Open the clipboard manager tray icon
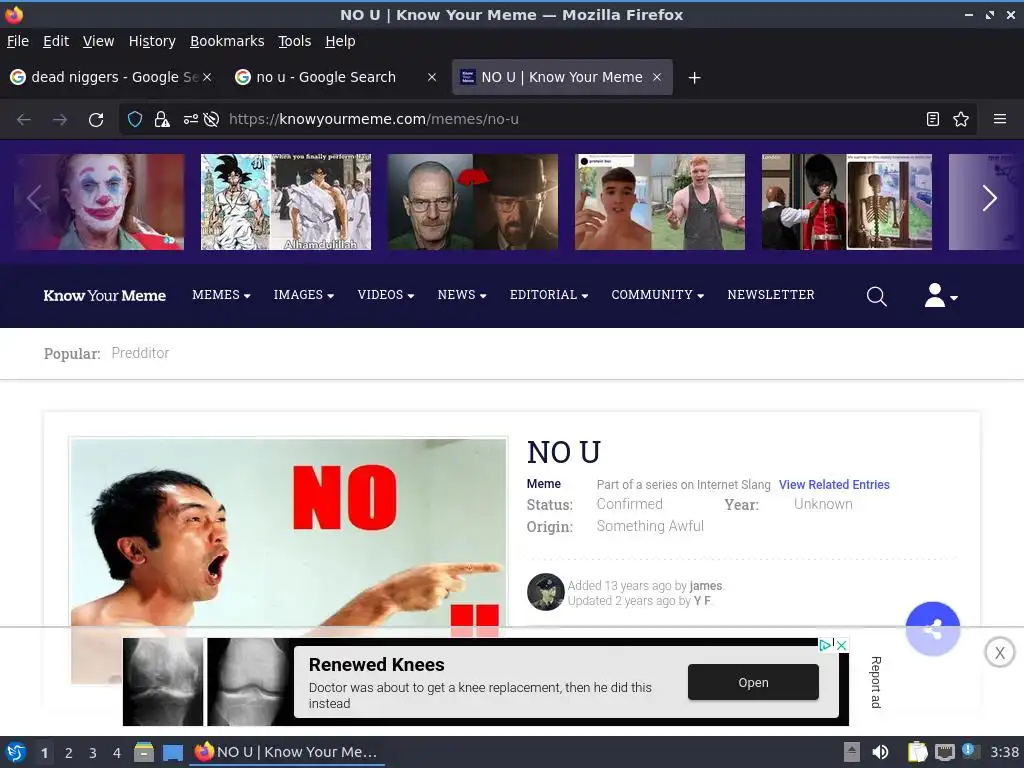 pos(917,752)
